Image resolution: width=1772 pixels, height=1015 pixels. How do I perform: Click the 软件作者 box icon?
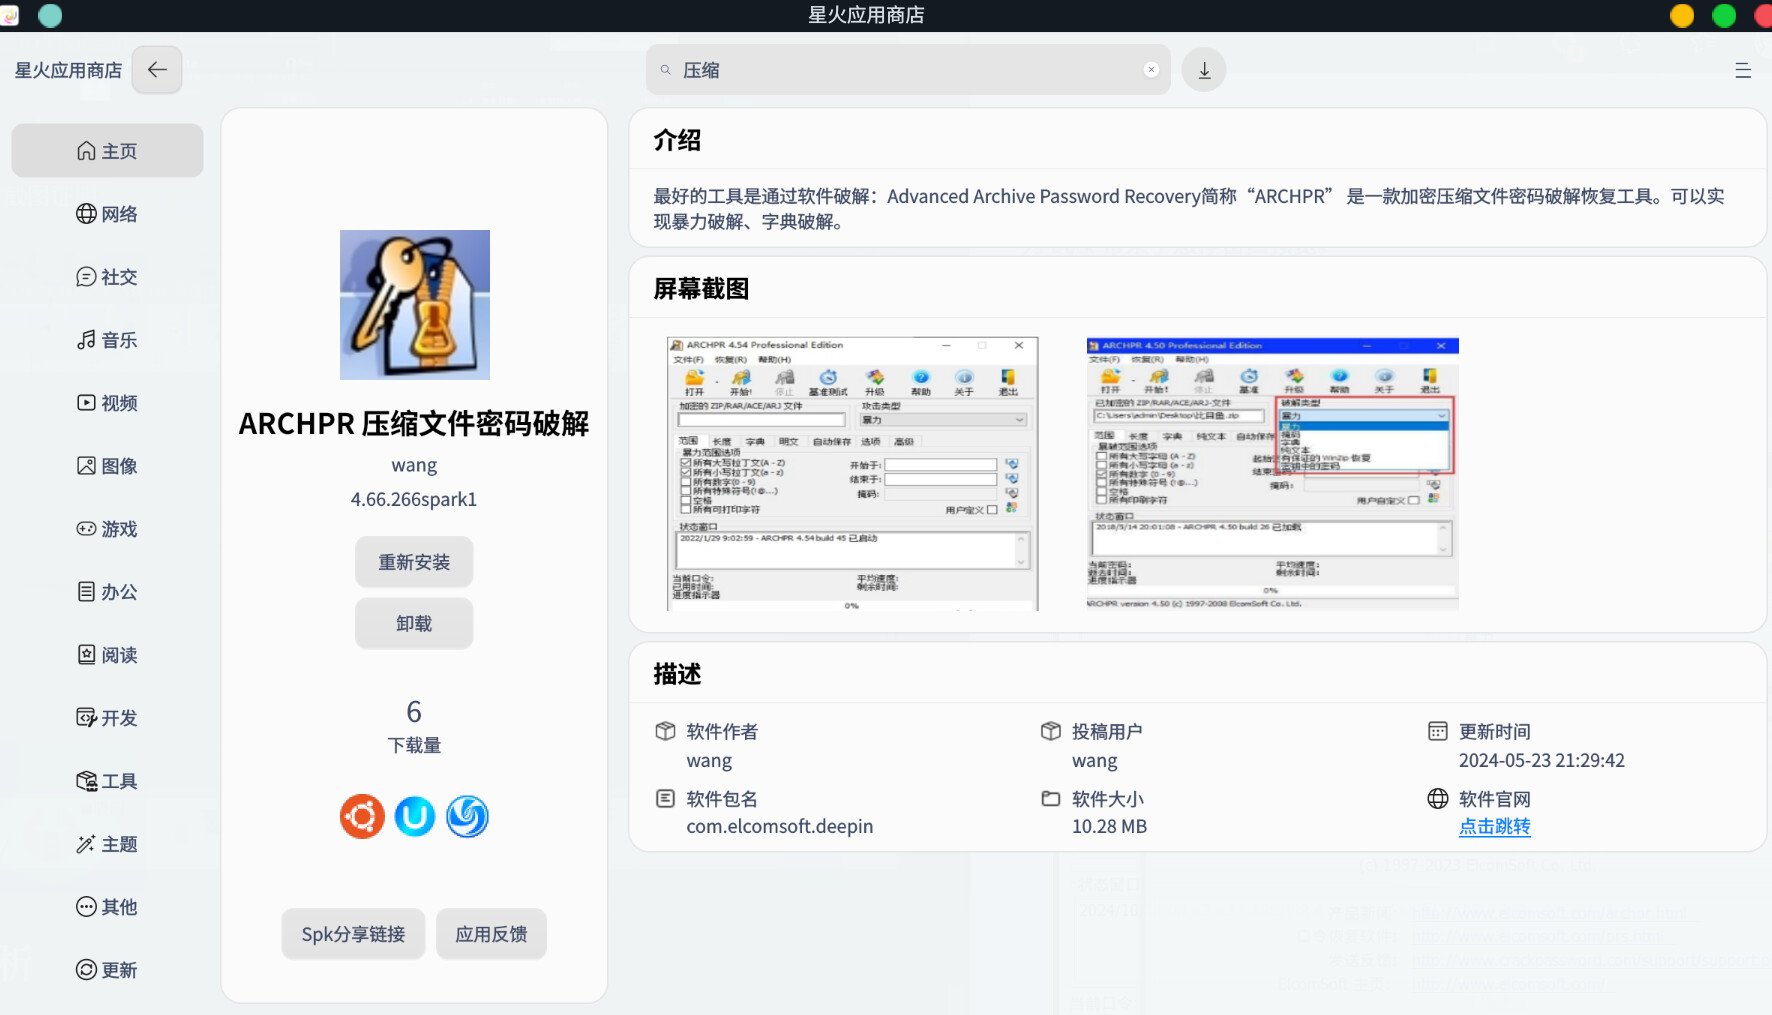(665, 731)
